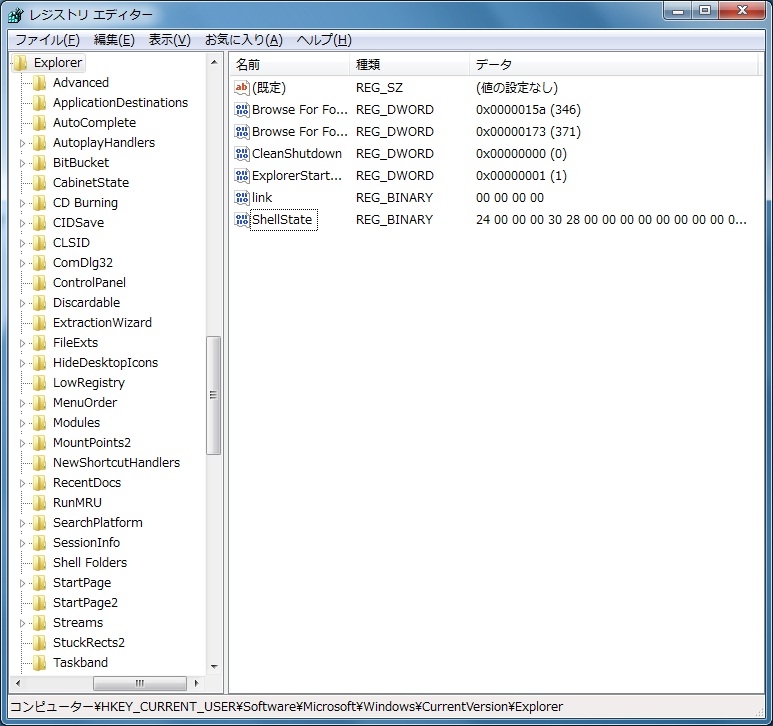The width and height of the screenshot is (773, 726).
Task: Minimize the Registry Editor window
Action: [678, 11]
